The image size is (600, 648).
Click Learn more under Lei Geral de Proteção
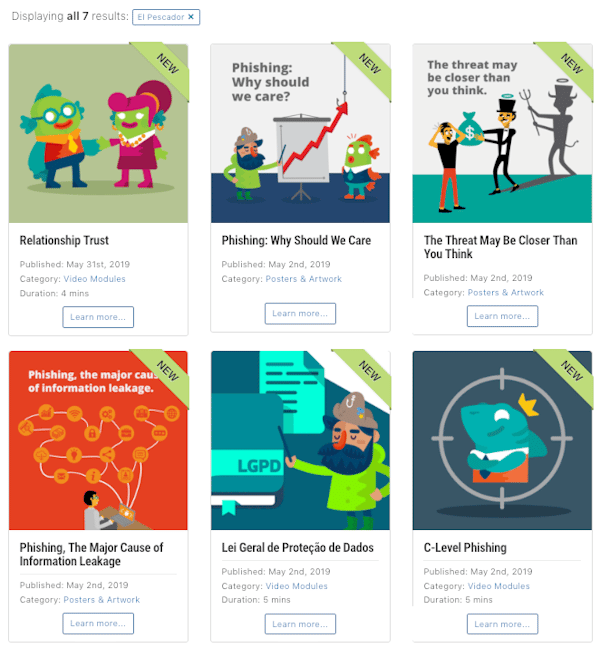(x=300, y=624)
